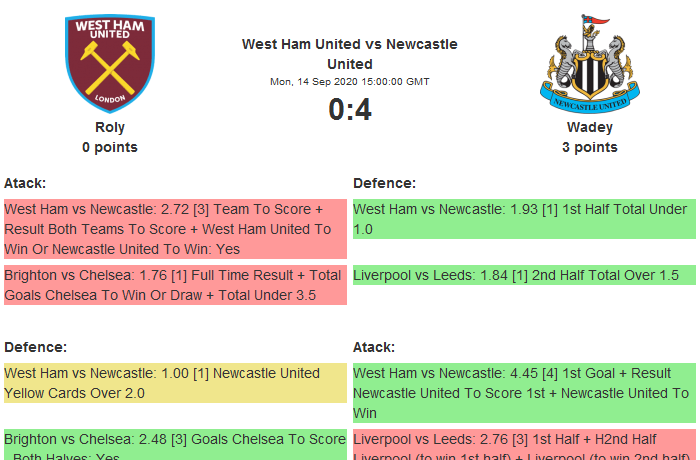This screenshot has width=700, height=460.
Task: Select yellow bet Newcastle United Yellow Cards Over 2.0
Action: click(x=175, y=383)
